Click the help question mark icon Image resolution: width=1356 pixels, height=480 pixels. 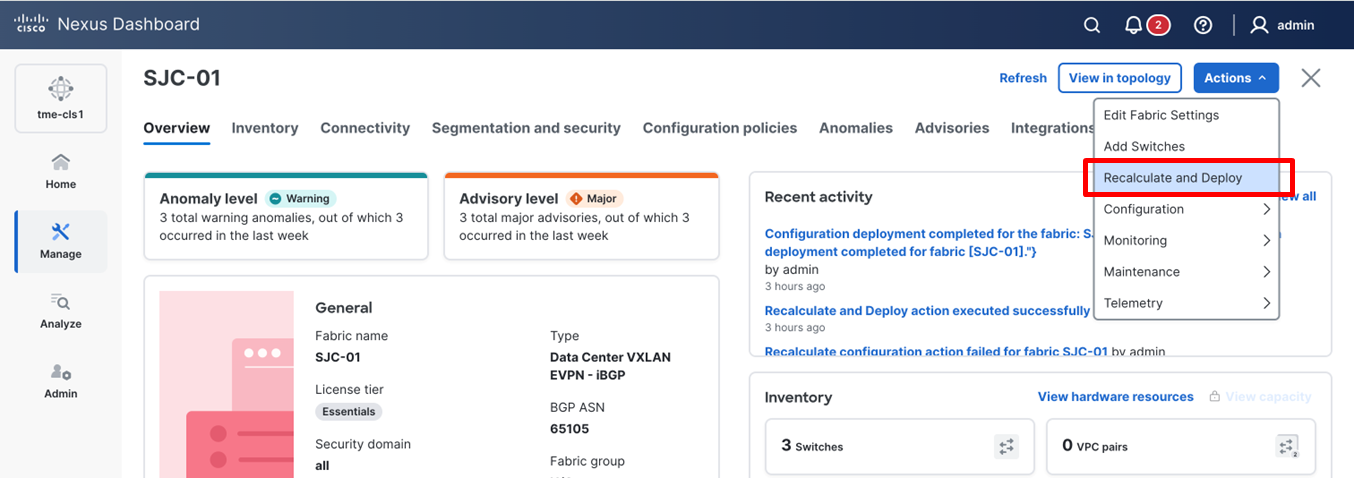tap(1203, 25)
